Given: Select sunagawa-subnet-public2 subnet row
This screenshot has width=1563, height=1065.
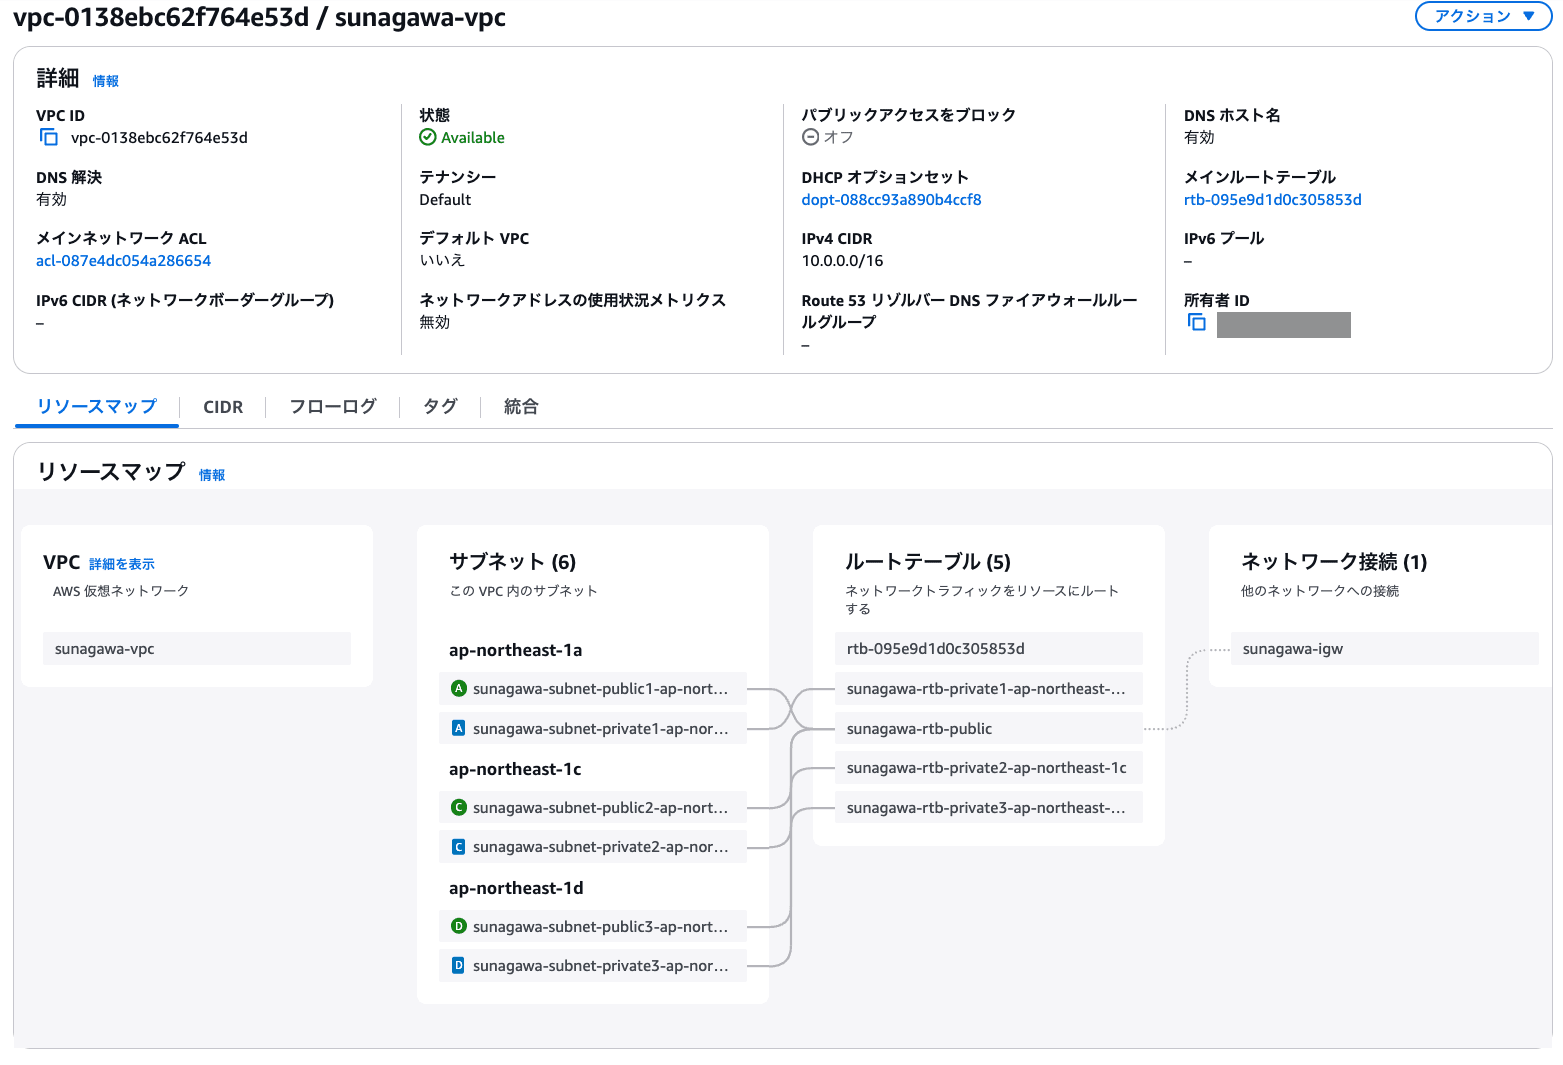Looking at the screenshot, I should [593, 807].
